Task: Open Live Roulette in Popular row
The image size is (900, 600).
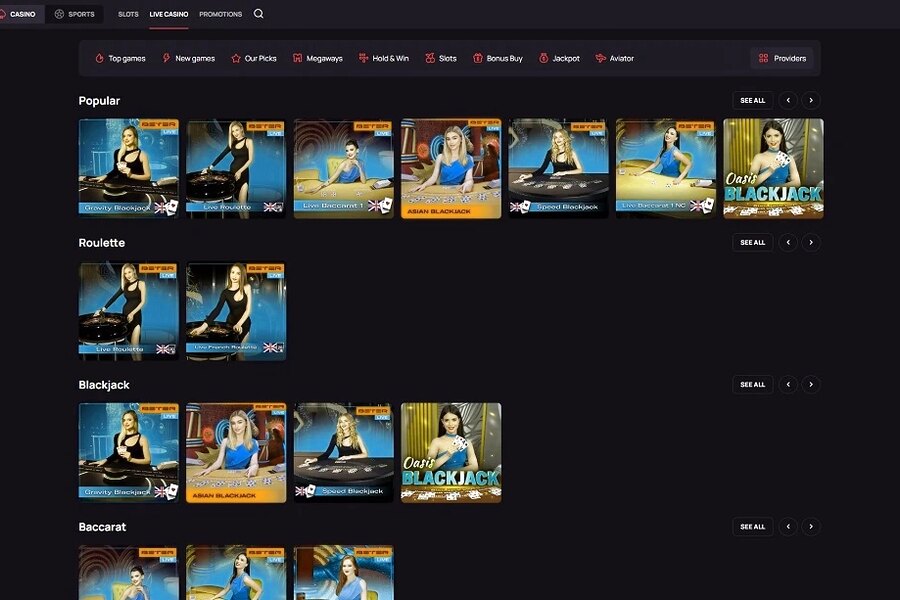Action: (236, 168)
